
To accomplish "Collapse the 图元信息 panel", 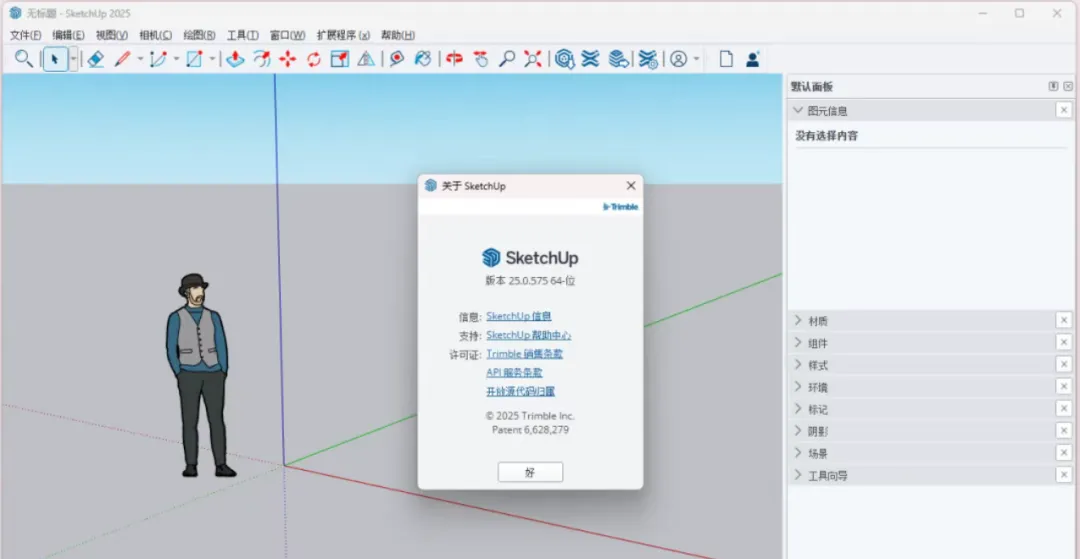I will (798, 110).
